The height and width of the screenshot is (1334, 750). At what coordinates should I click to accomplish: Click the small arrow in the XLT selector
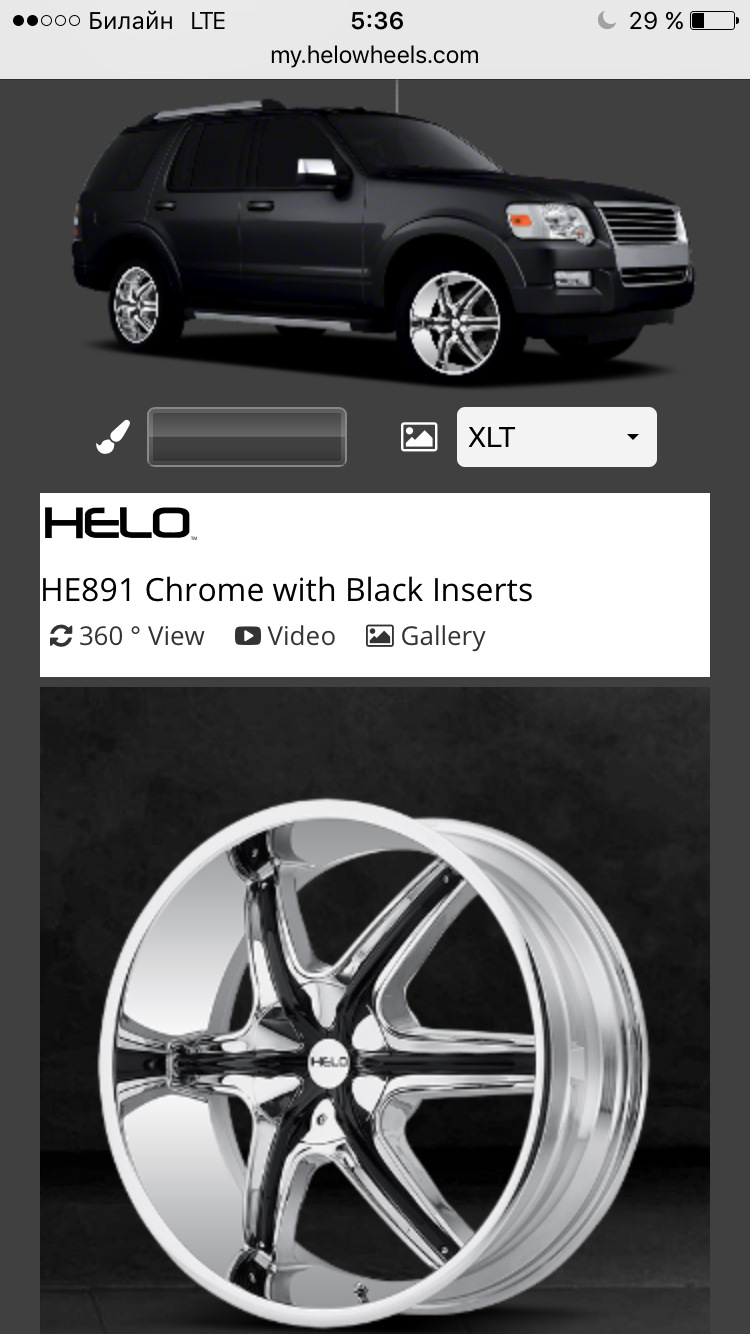[632, 438]
